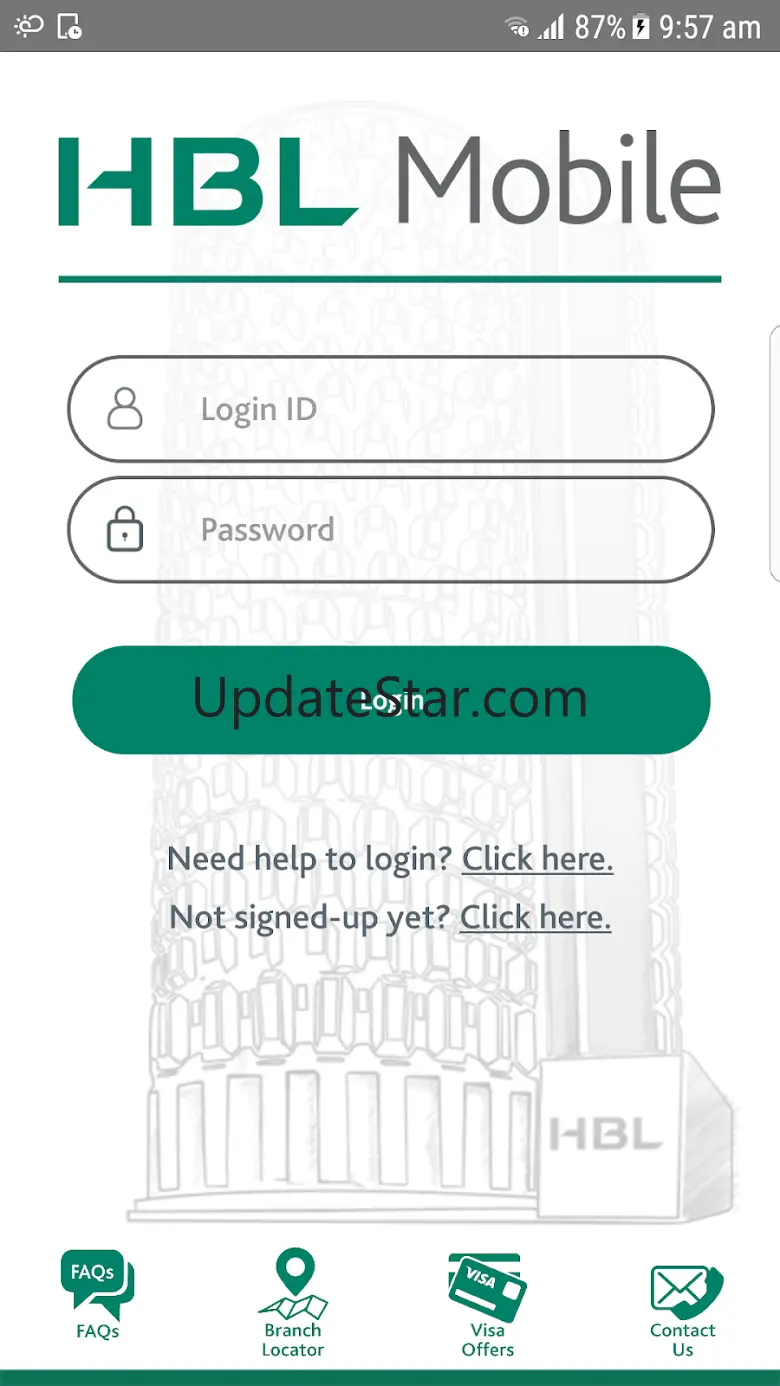This screenshot has width=780, height=1386.
Task: Tap the Wi-Fi icon in status bar
Action: pos(517,27)
